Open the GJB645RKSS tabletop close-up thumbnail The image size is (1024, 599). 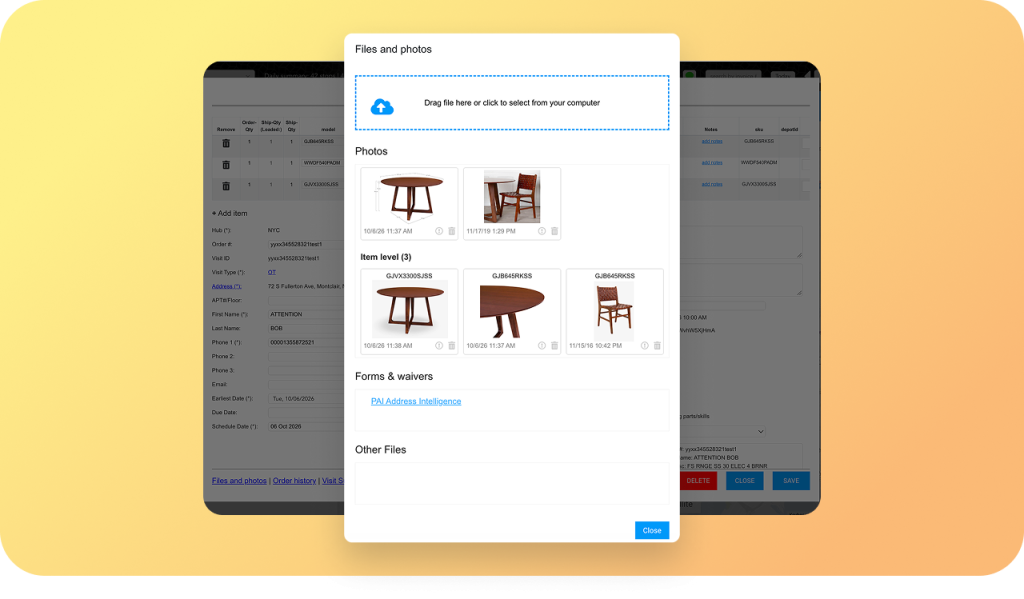512,310
